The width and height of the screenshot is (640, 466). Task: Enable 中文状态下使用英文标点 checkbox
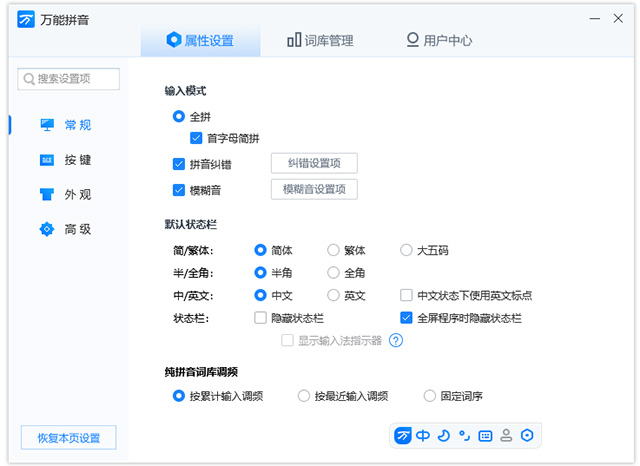(x=406, y=295)
